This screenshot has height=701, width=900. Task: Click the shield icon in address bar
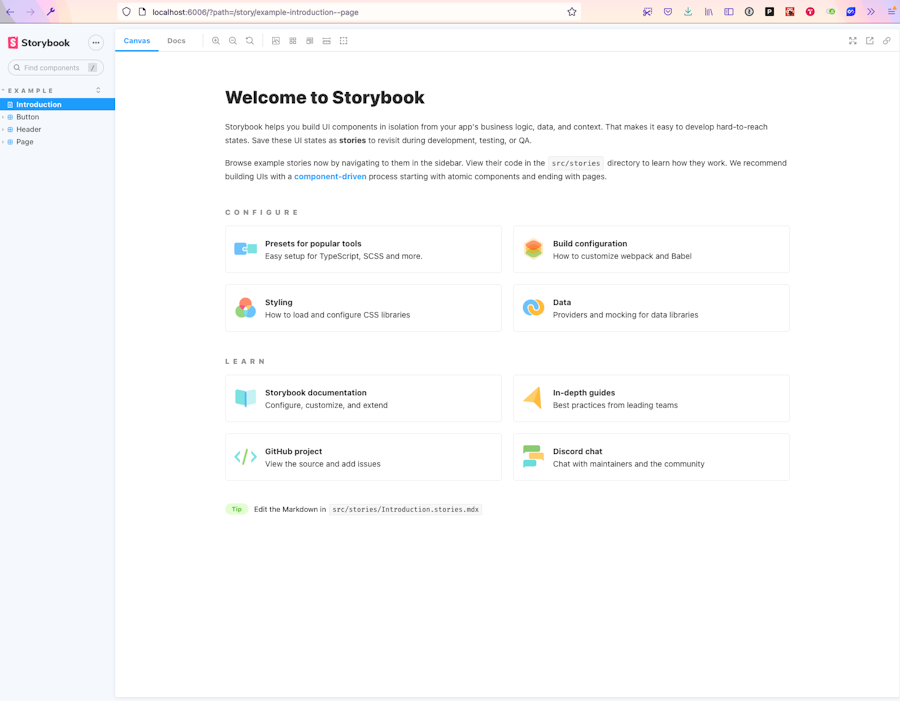[126, 11]
